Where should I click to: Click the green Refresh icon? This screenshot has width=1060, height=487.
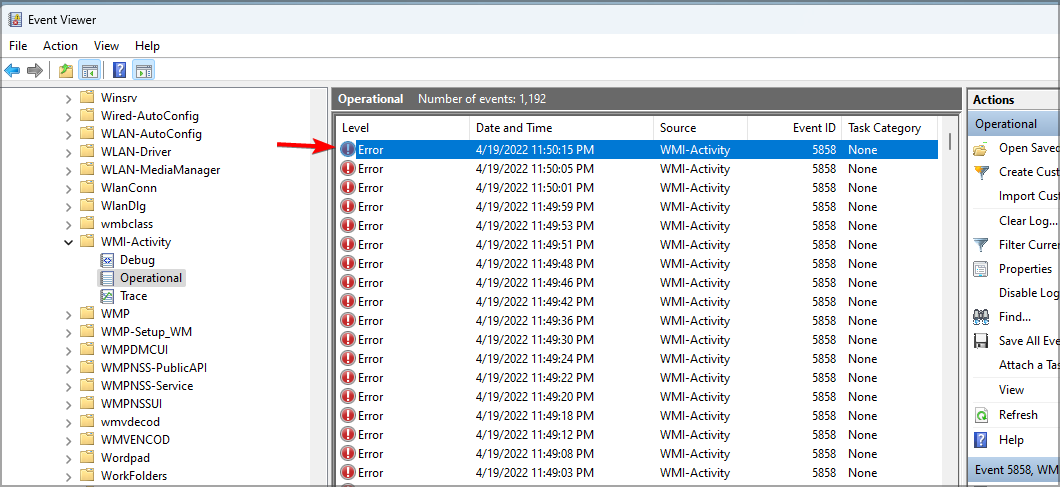tap(981, 415)
